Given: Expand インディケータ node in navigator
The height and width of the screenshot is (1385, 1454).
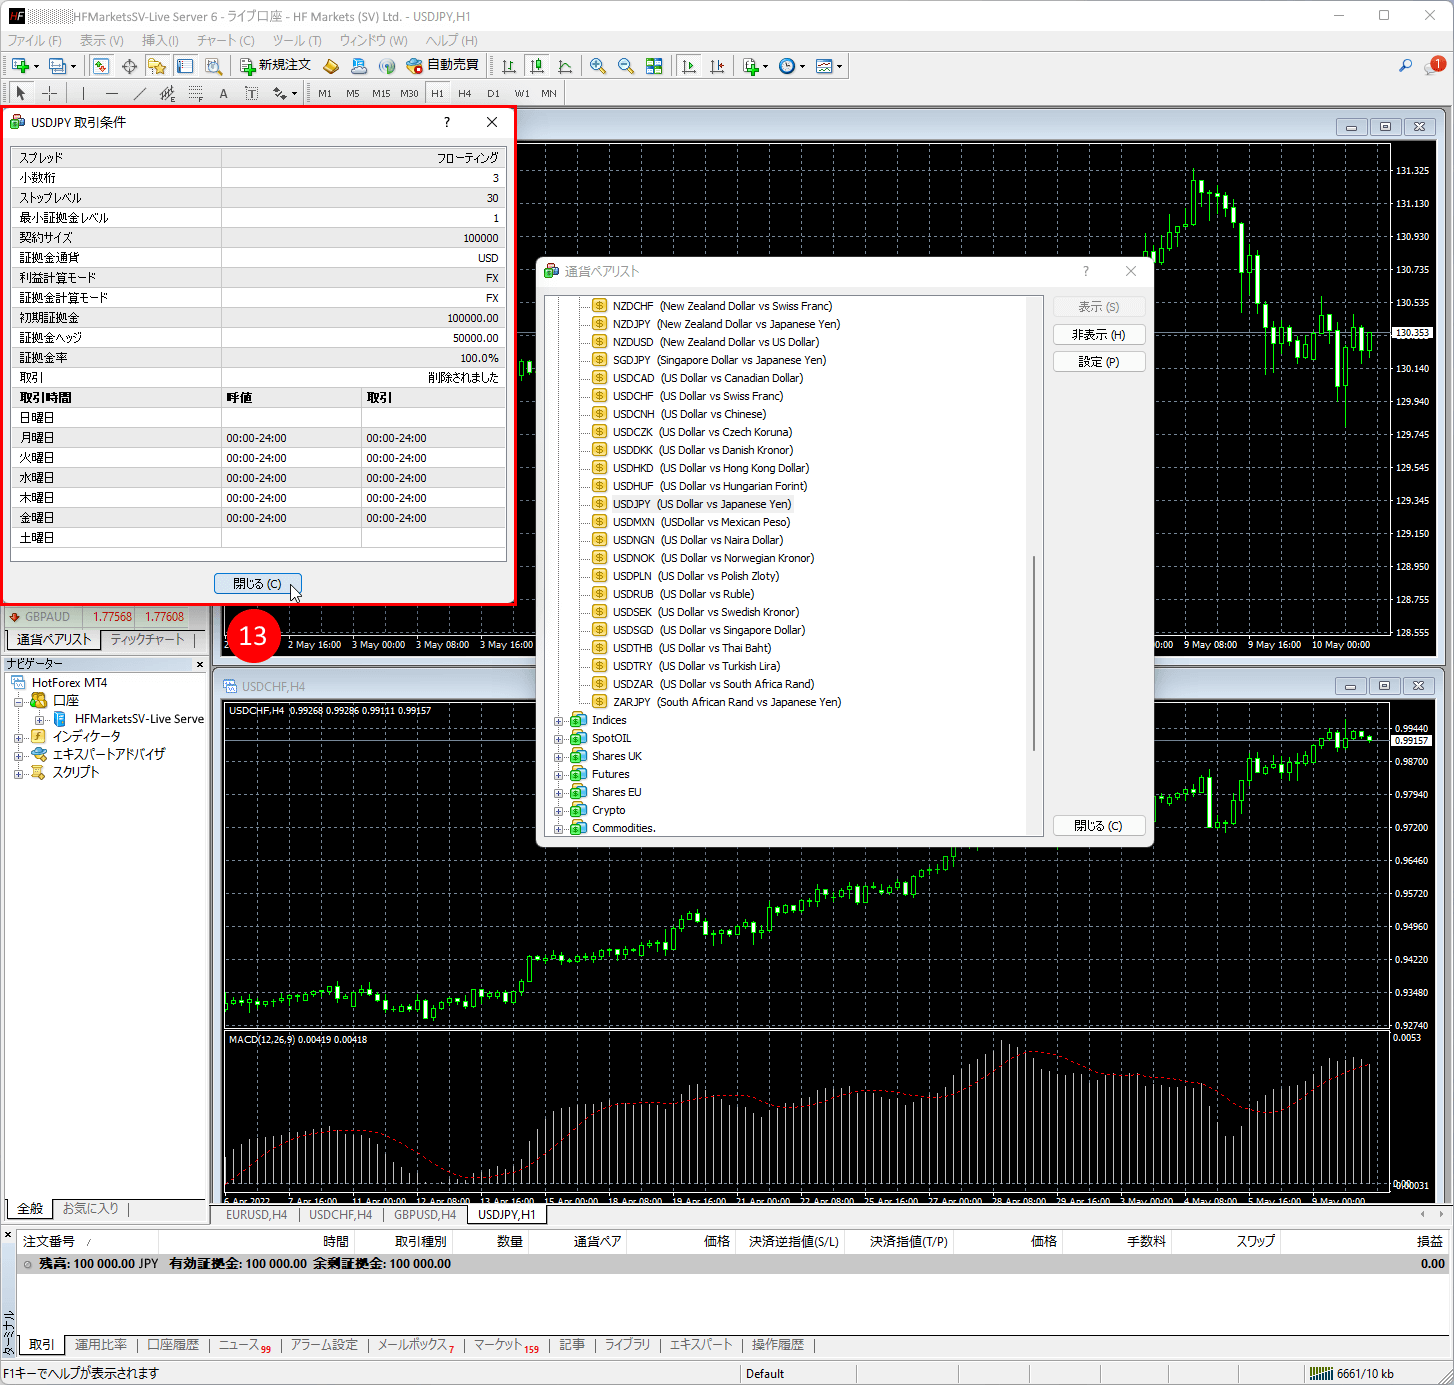Looking at the screenshot, I should point(19,737).
